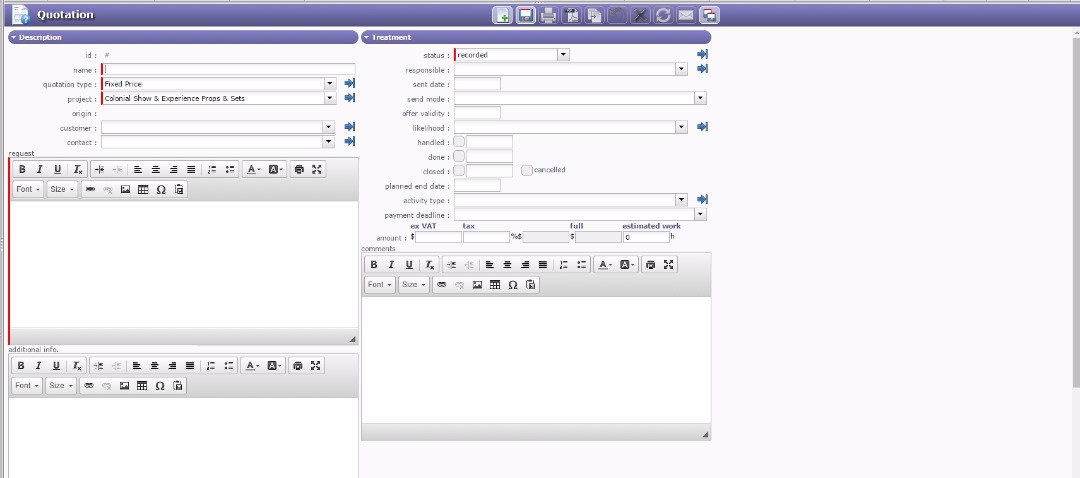Open the Font dropdown in request editor

click(27, 189)
